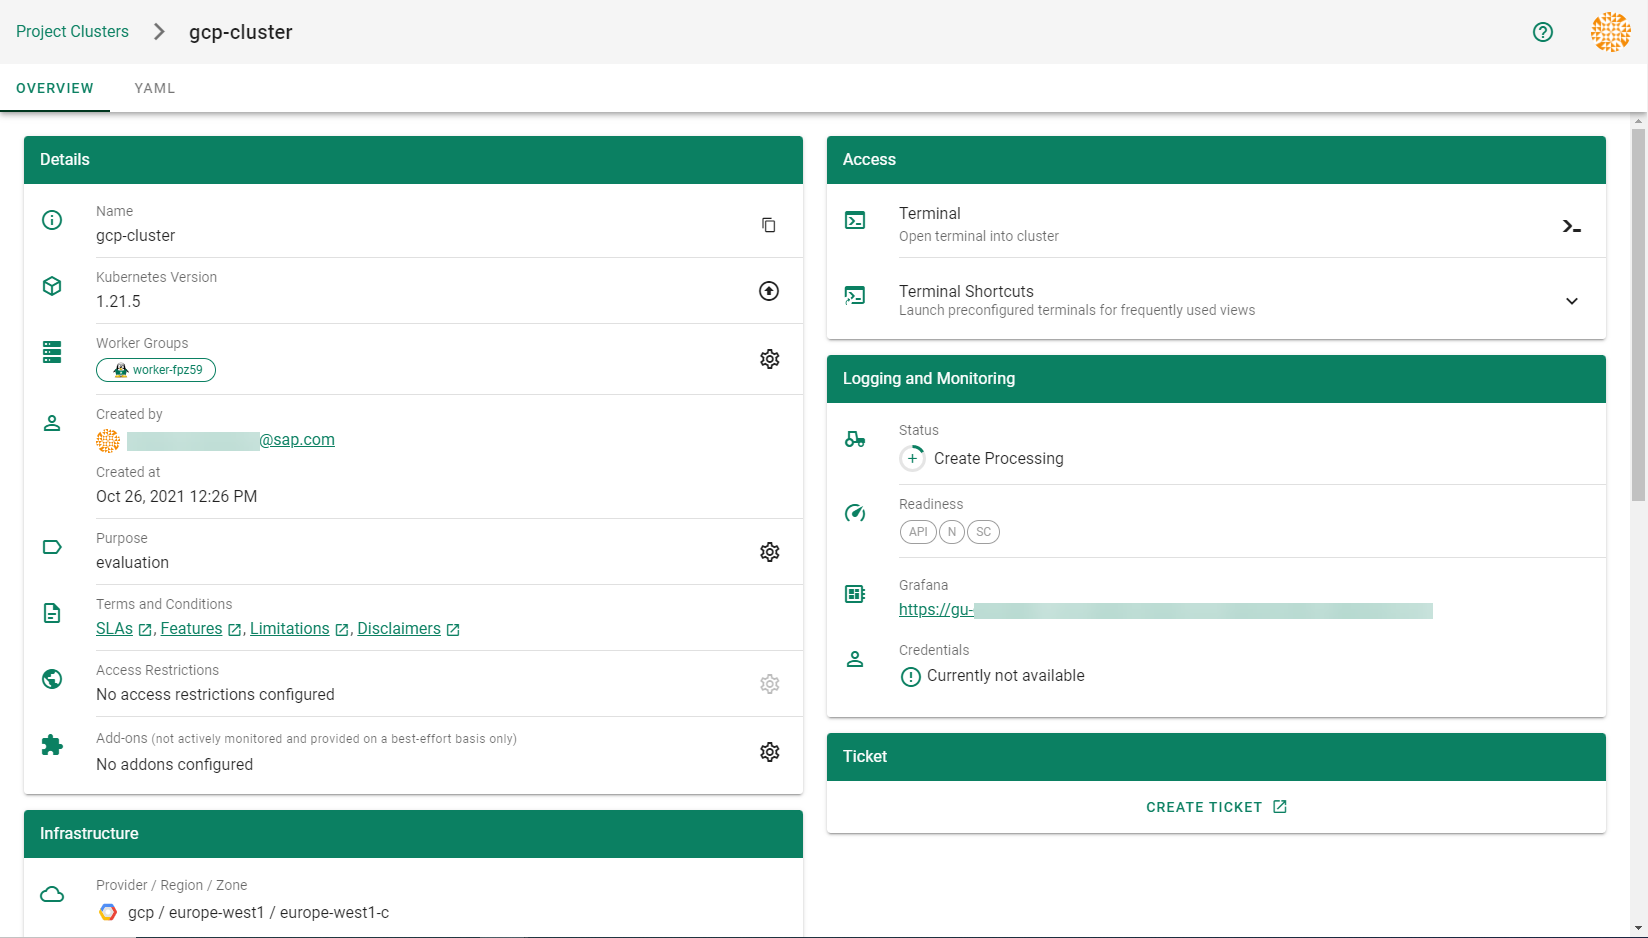The height and width of the screenshot is (938, 1648).
Task: Open the Add-ons configuration gear
Action: (x=769, y=752)
